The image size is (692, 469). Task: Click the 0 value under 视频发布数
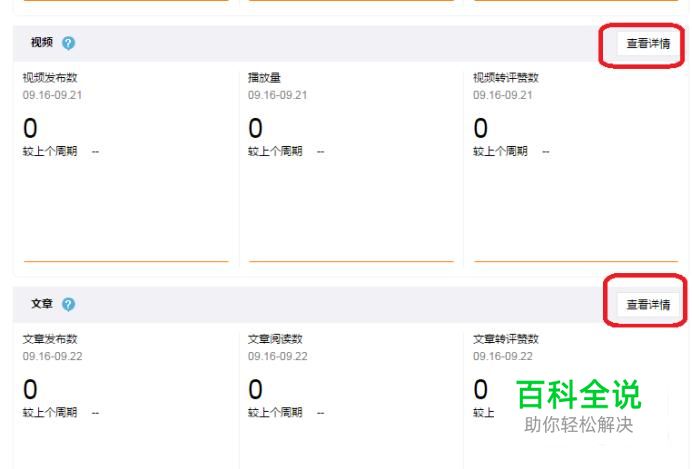(x=30, y=128)
